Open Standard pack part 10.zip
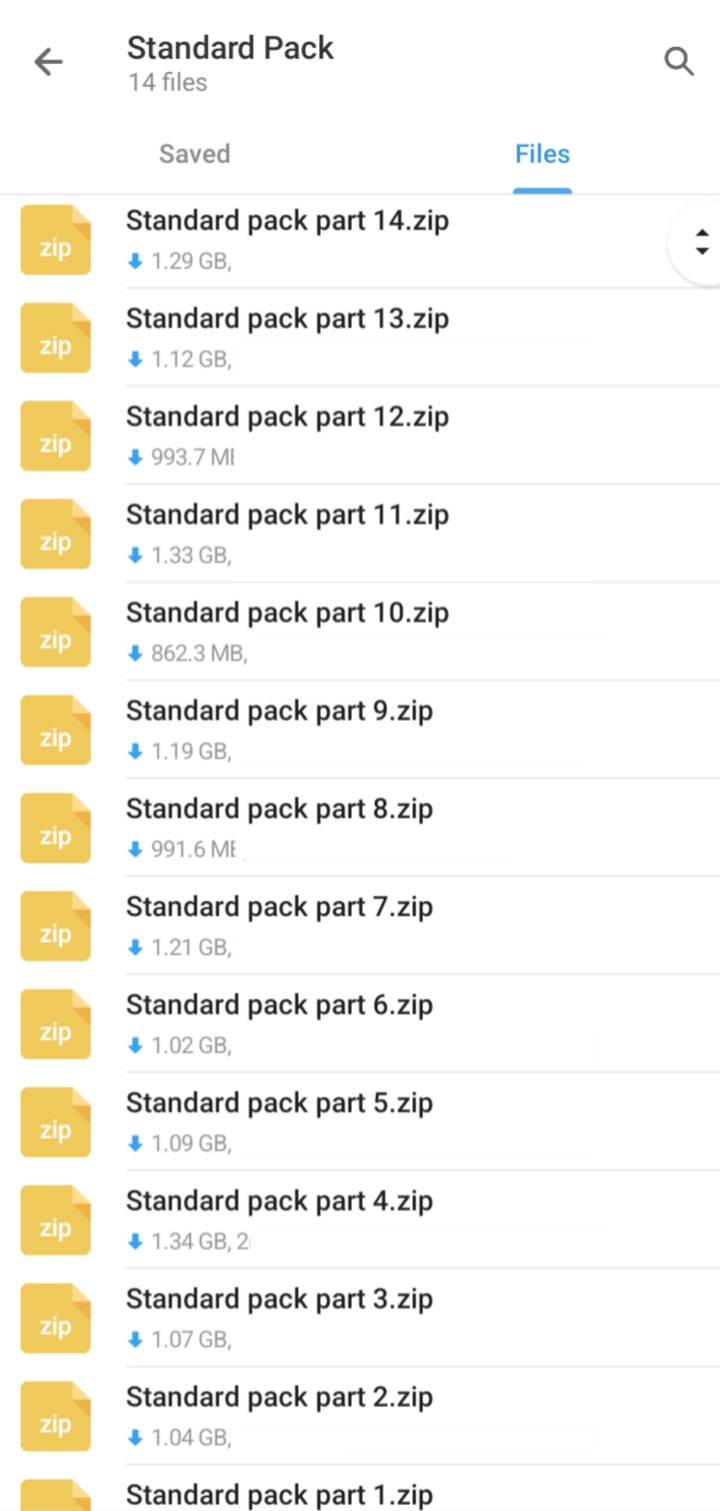 pos(287,613)
